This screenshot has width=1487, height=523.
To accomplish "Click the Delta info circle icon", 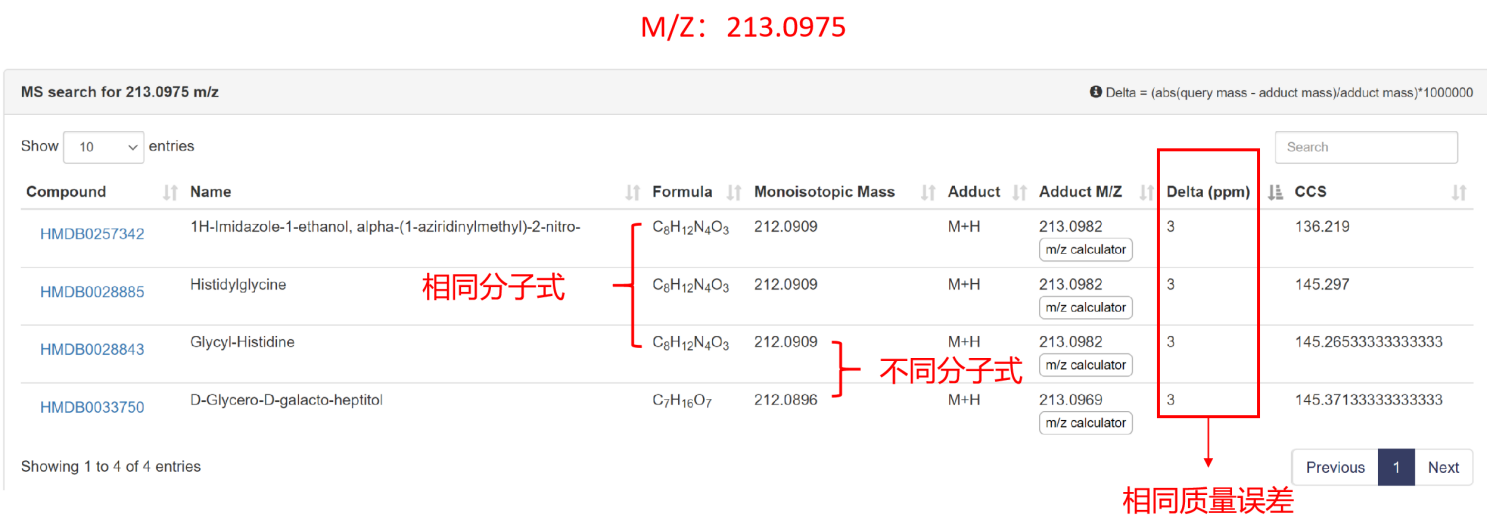I will [1096, 92].
